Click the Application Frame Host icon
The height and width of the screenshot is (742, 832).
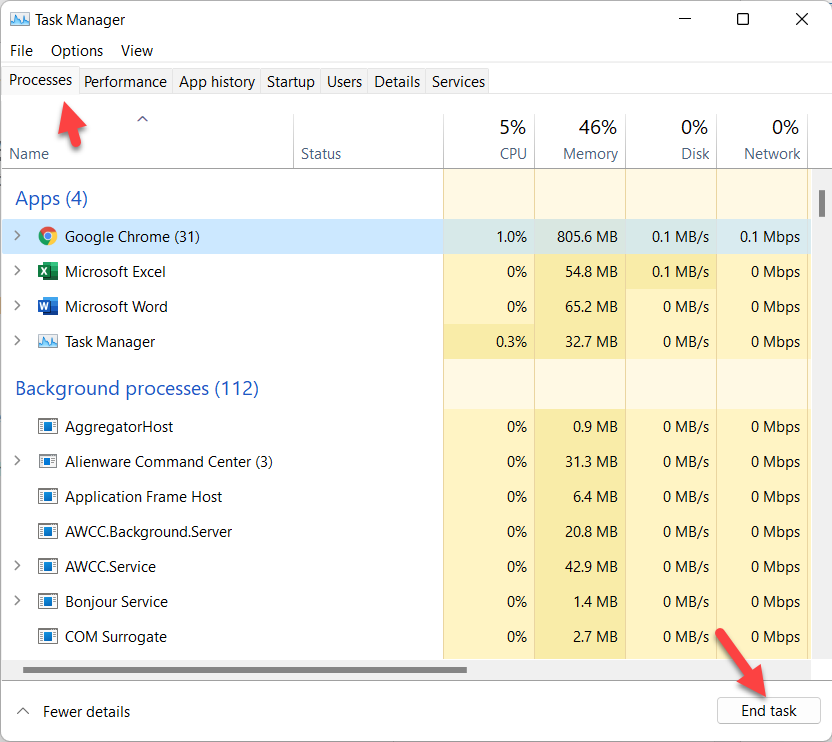click(47, 497)
